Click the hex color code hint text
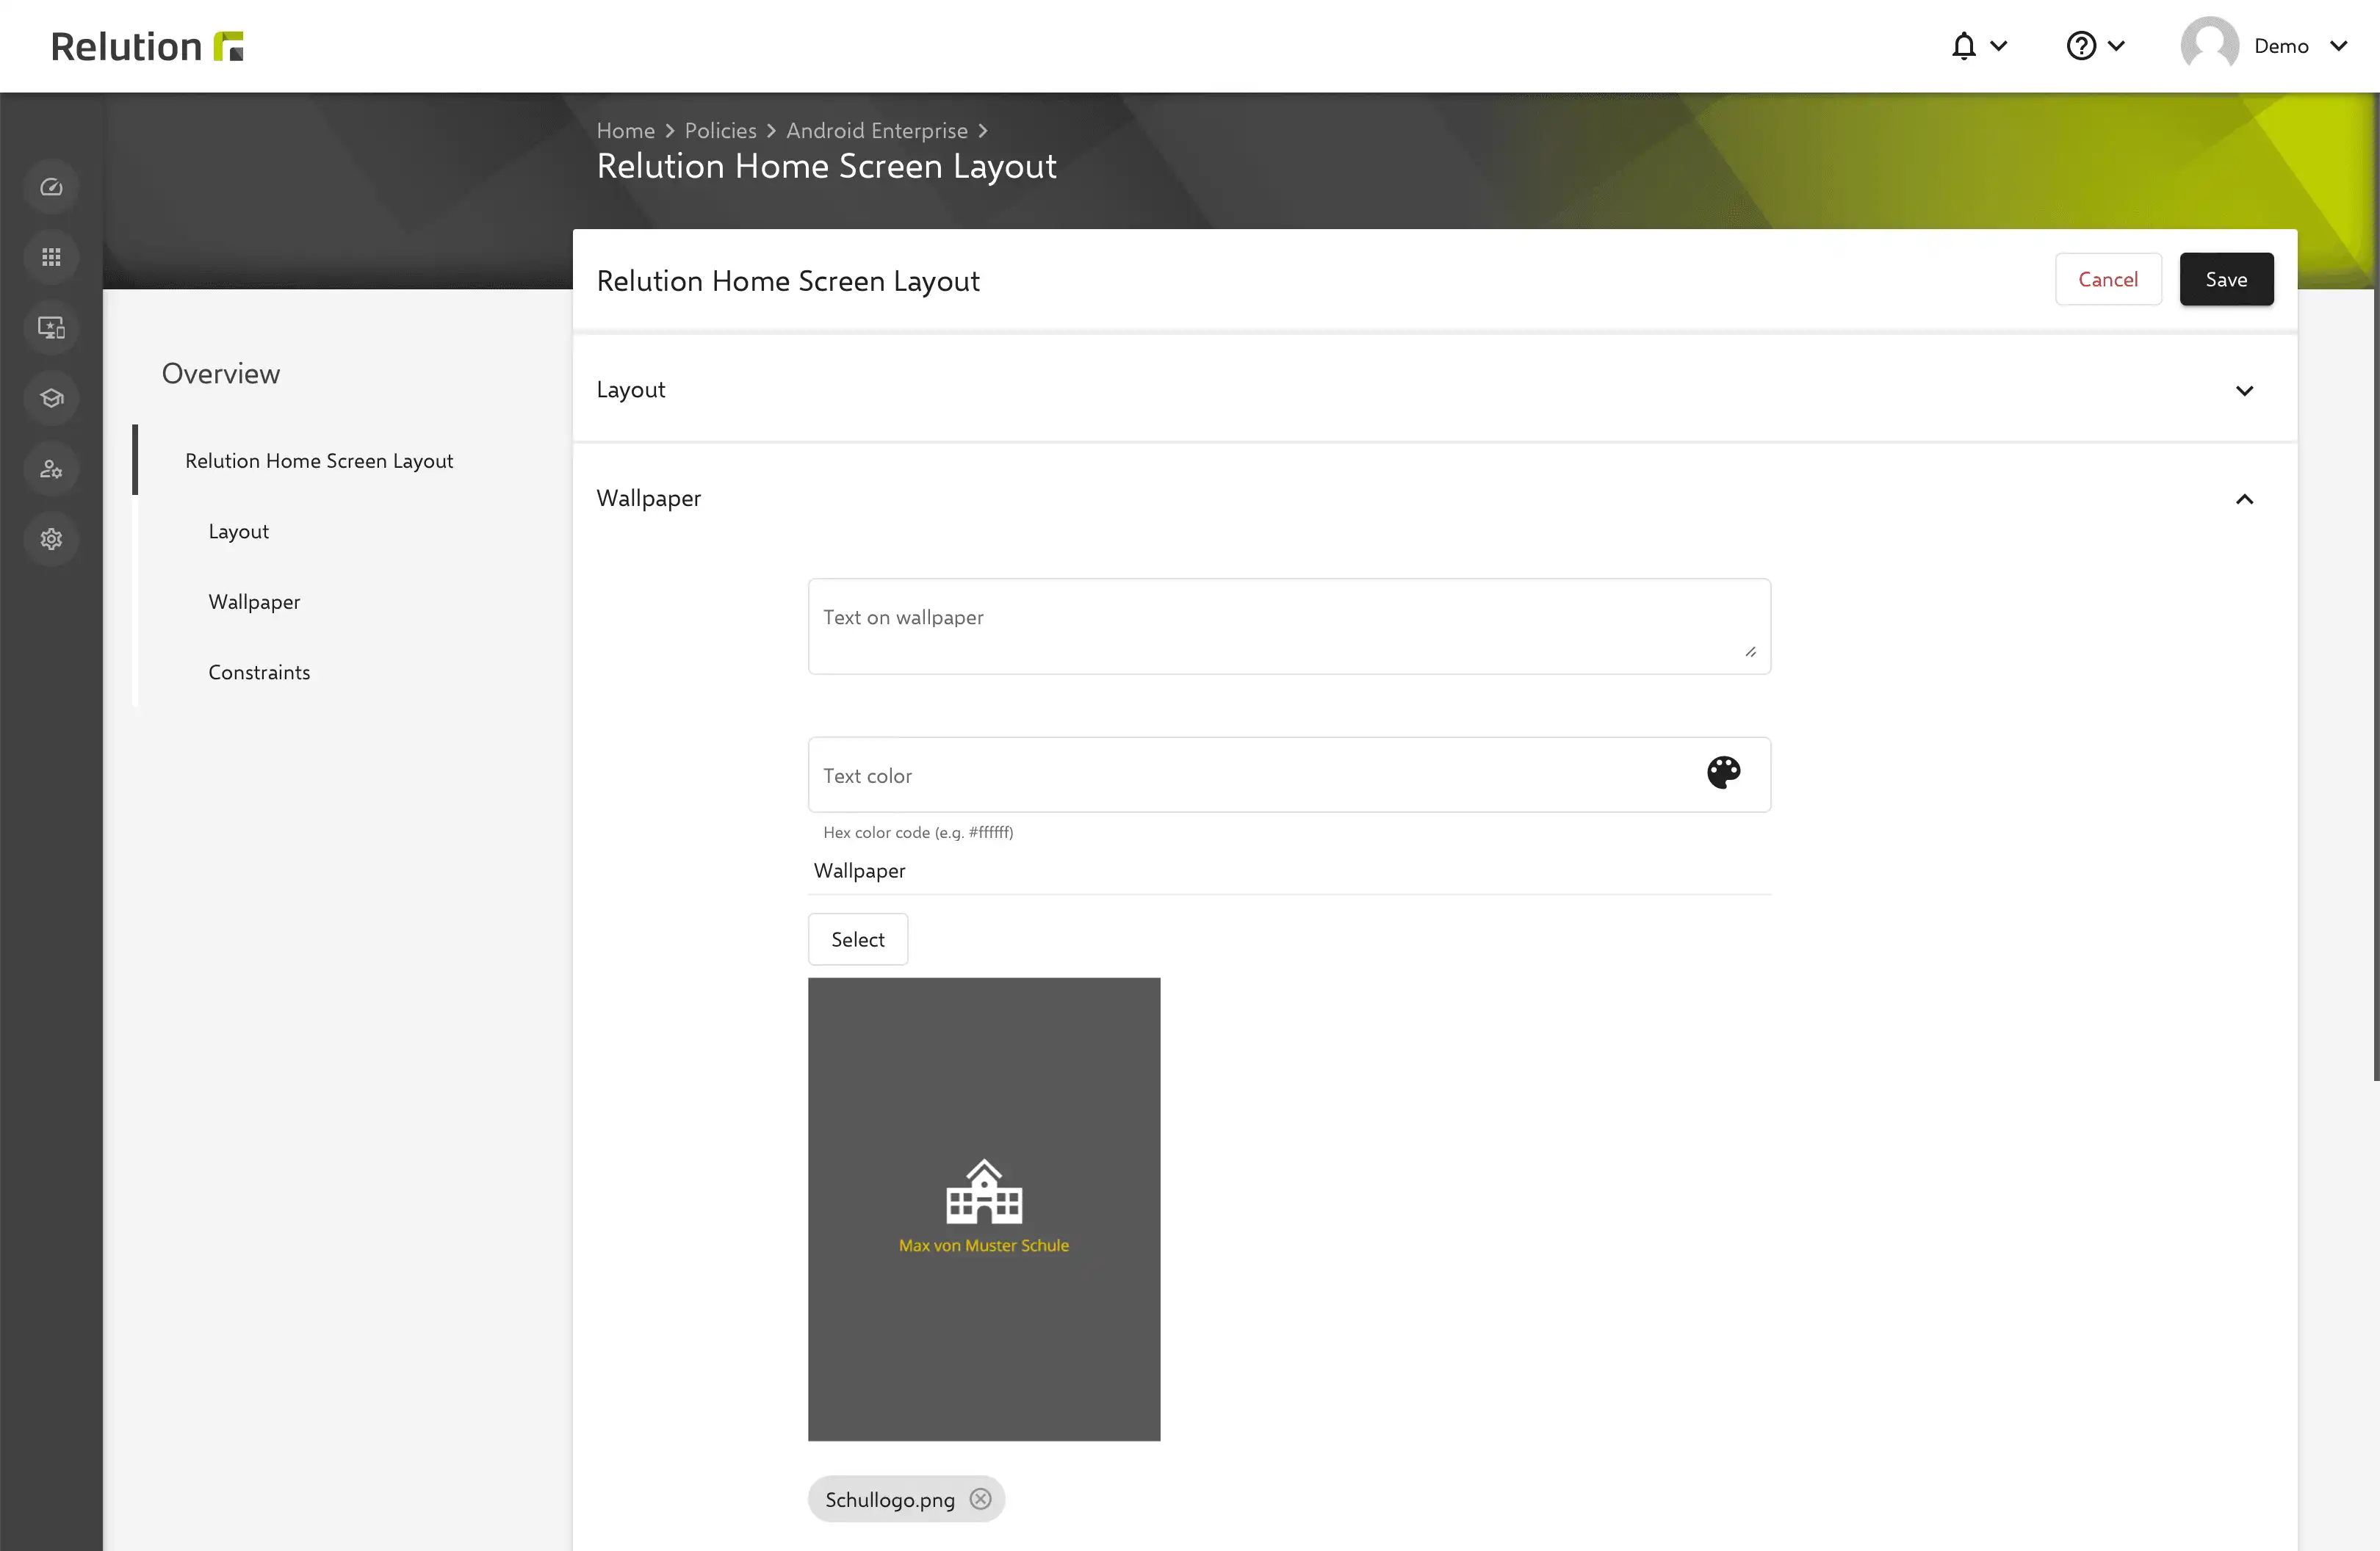This screenshot has width=2380, height=1551. pos(918,832)
